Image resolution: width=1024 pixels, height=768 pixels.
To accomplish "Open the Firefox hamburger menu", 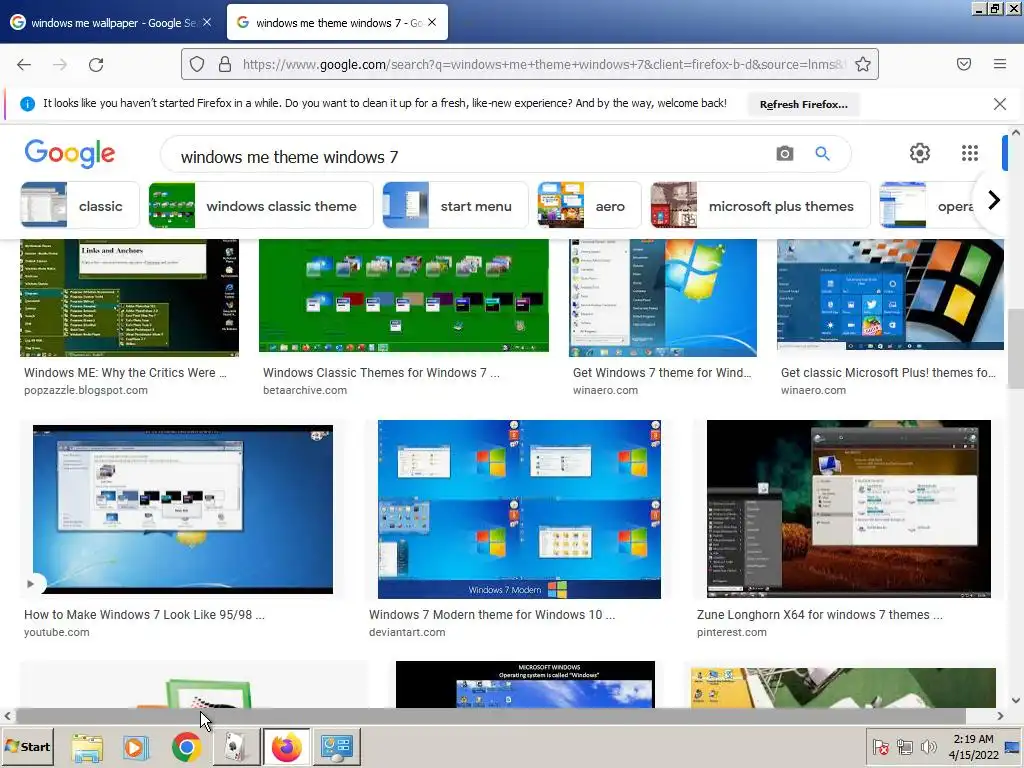I will pyautogui.click(x=1000, y=64).
